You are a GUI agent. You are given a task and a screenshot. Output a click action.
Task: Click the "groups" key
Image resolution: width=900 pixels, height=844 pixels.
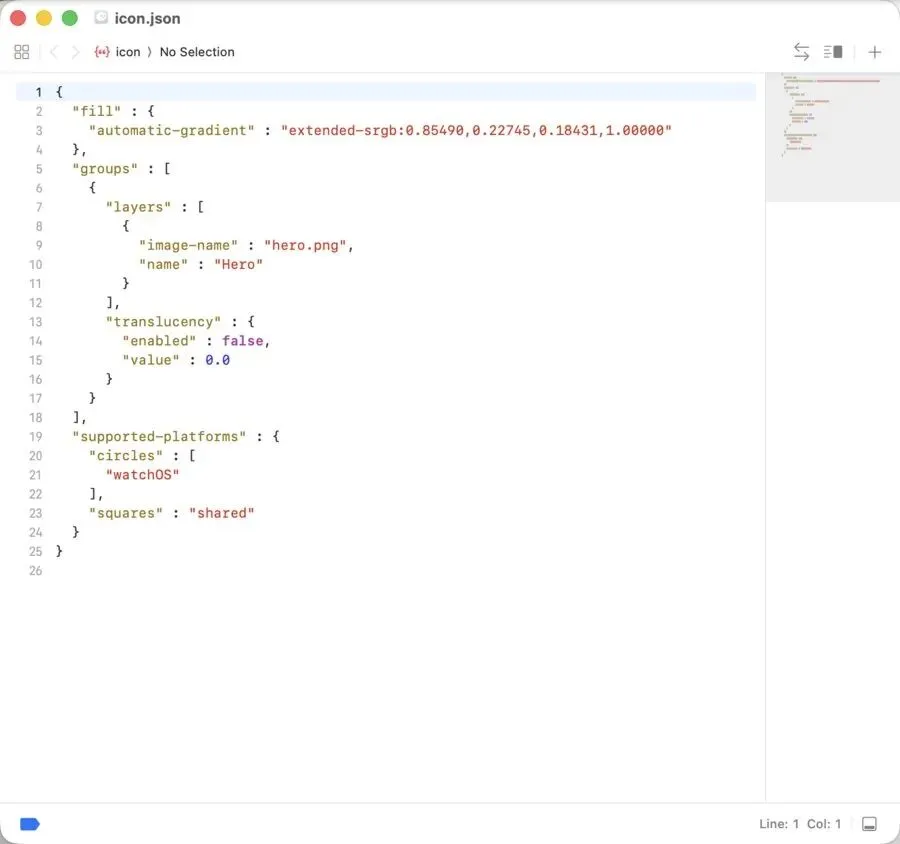pyautogui.click(x=104, y=169)
